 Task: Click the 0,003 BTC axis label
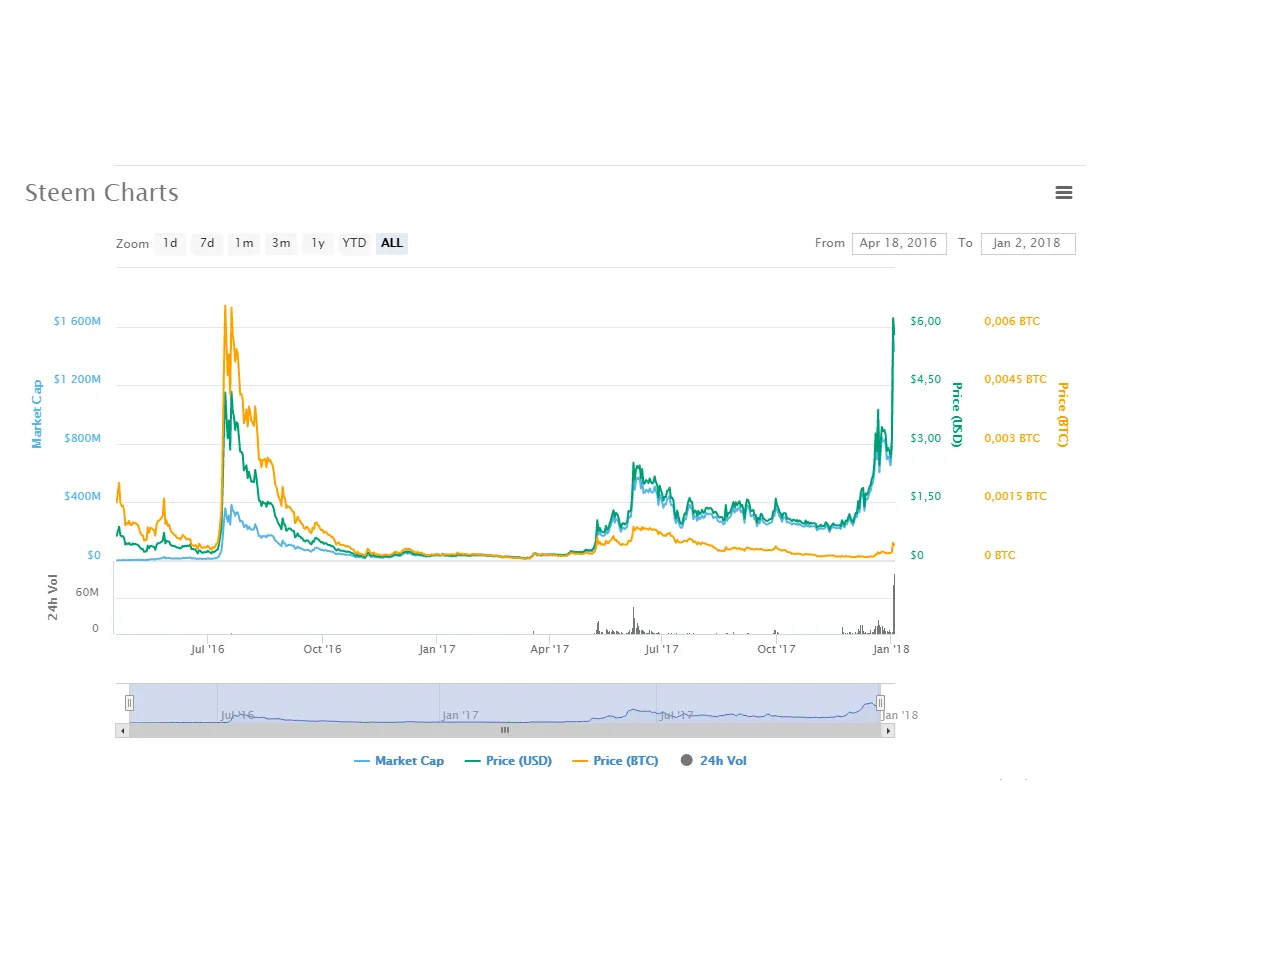1012,438
